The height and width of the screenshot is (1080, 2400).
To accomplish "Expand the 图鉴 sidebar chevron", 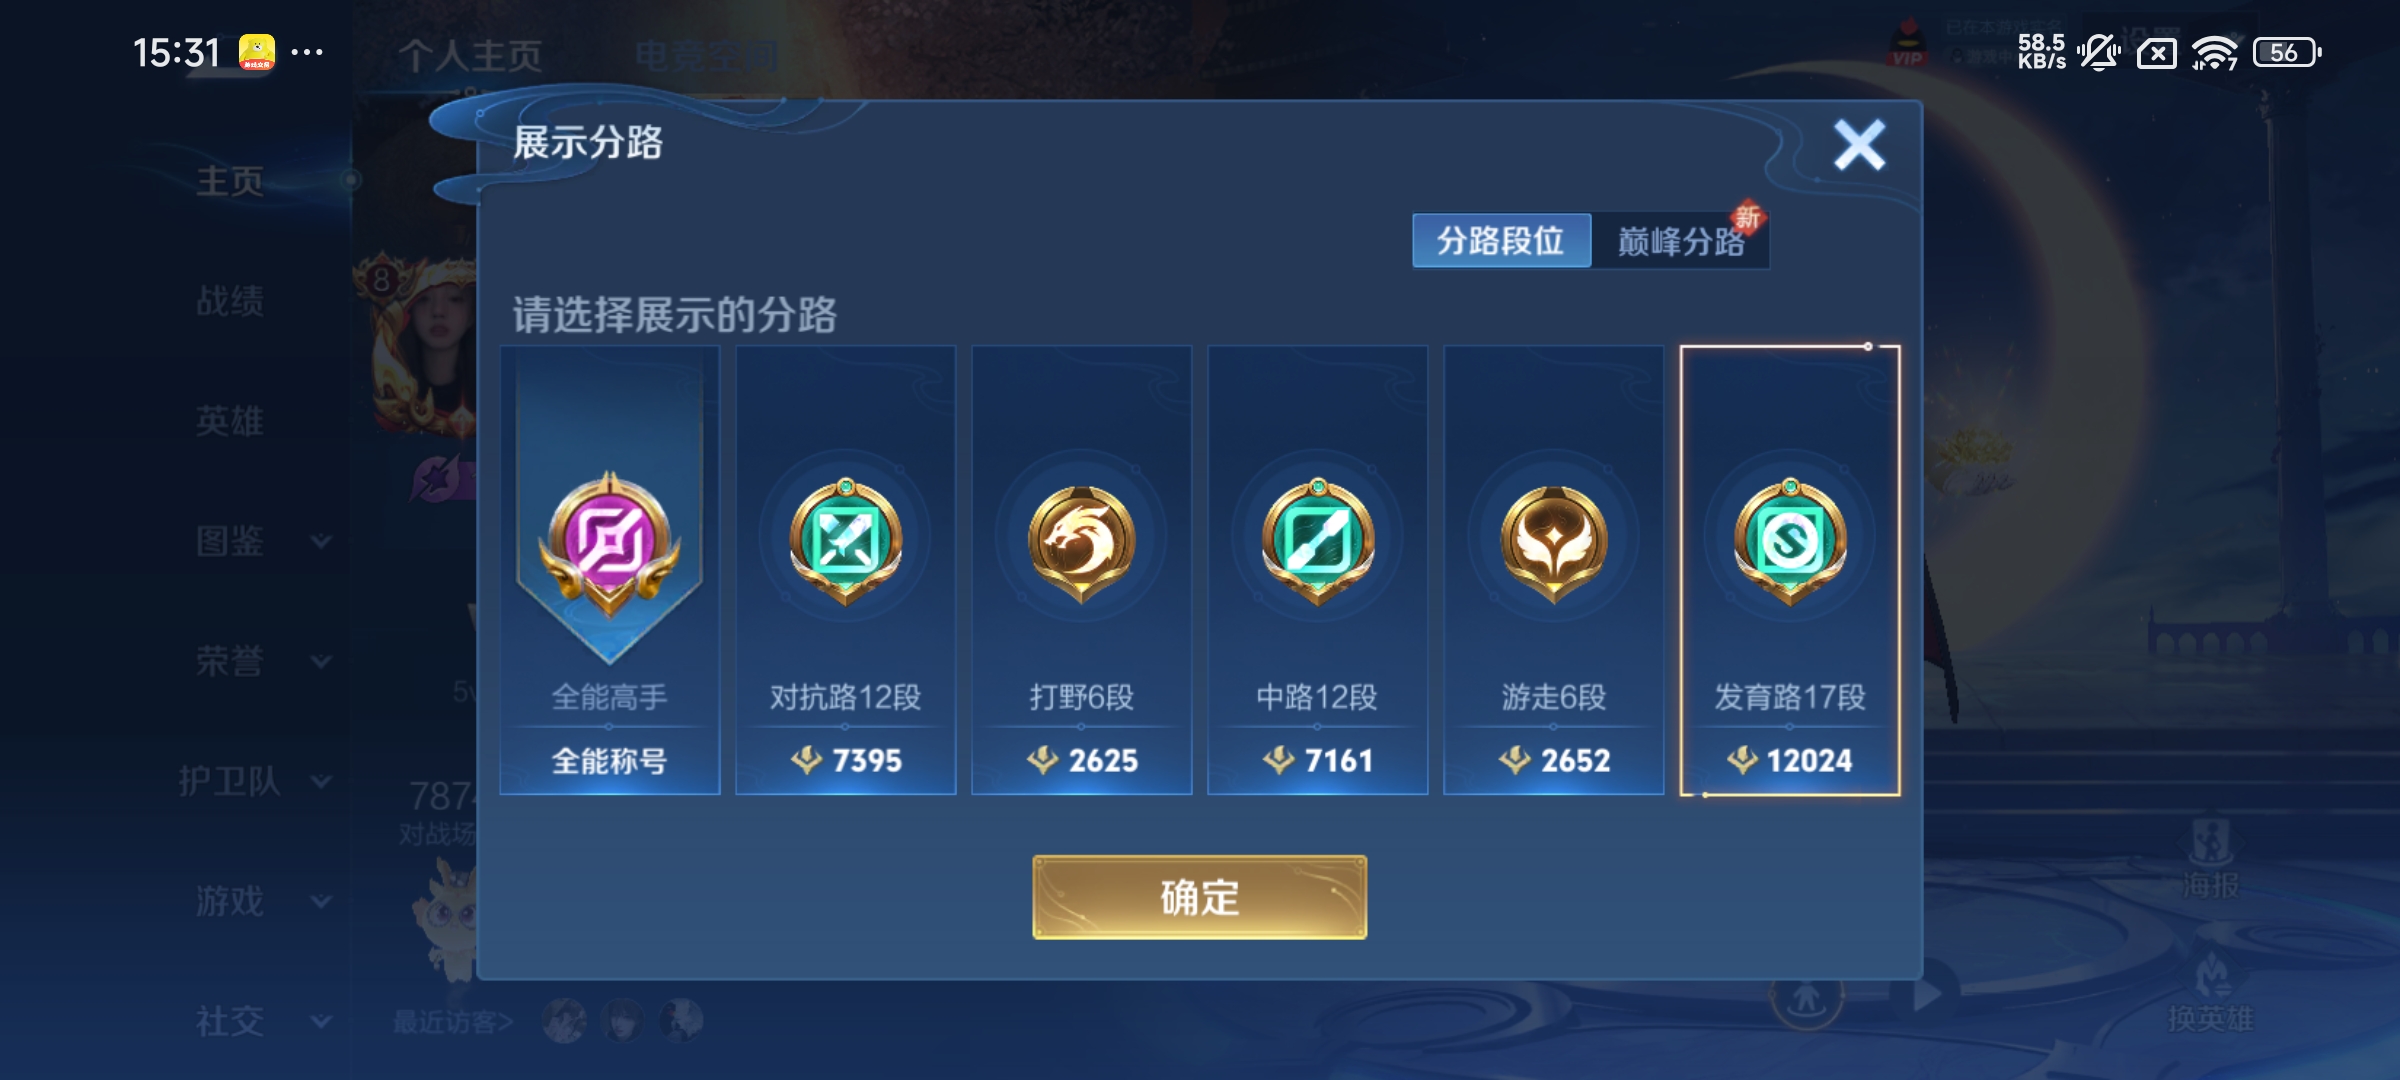I will pos(321,541).
